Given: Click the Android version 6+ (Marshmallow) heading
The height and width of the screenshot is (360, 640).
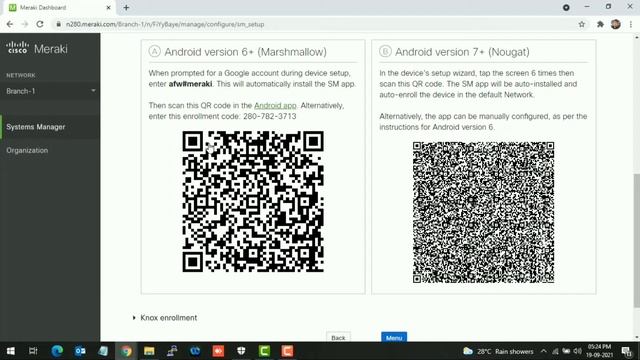Looking at the screenshot, I should (245, 52).
